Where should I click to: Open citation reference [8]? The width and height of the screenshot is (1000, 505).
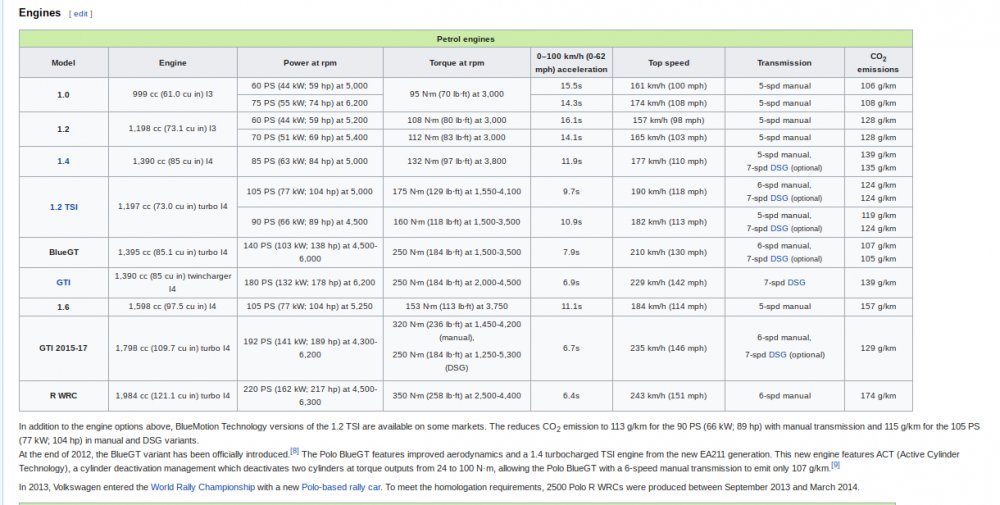(x=295, y=451)
